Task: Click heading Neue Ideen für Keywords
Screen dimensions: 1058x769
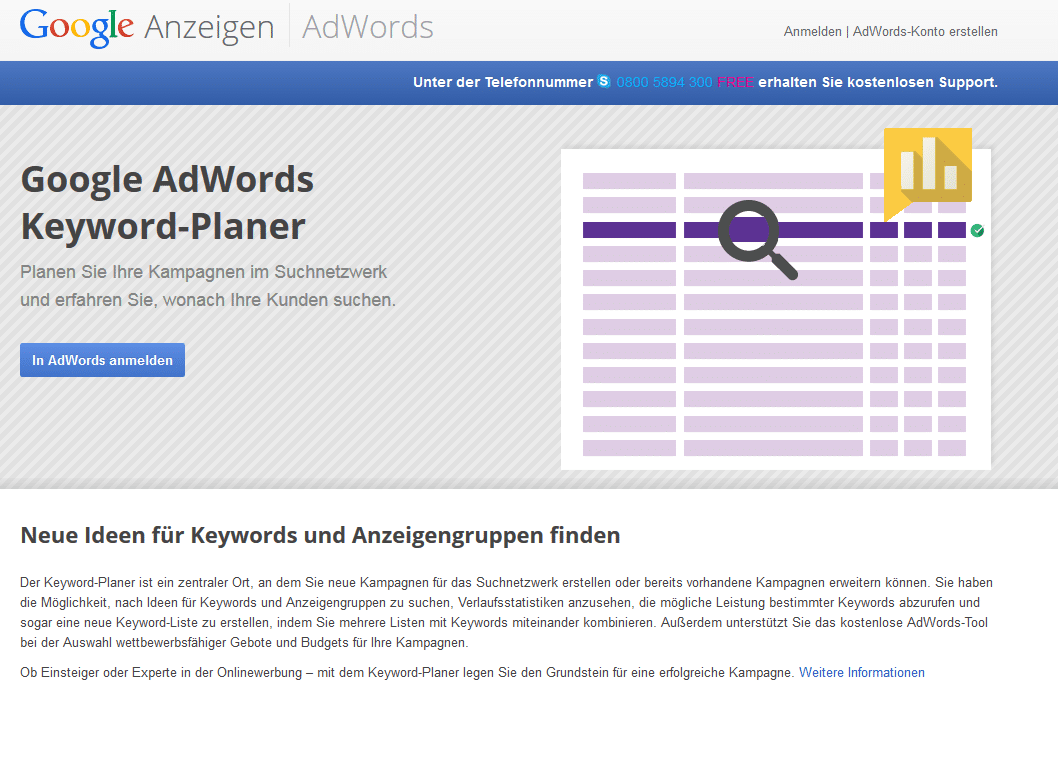Action: tap(321, 535)
